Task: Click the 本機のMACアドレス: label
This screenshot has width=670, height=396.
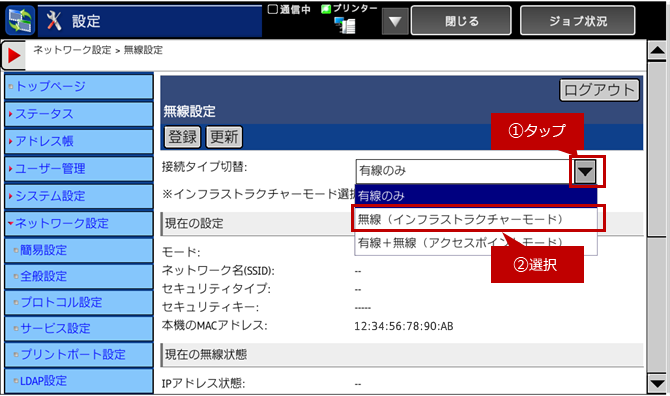Action: pos(215,326)
